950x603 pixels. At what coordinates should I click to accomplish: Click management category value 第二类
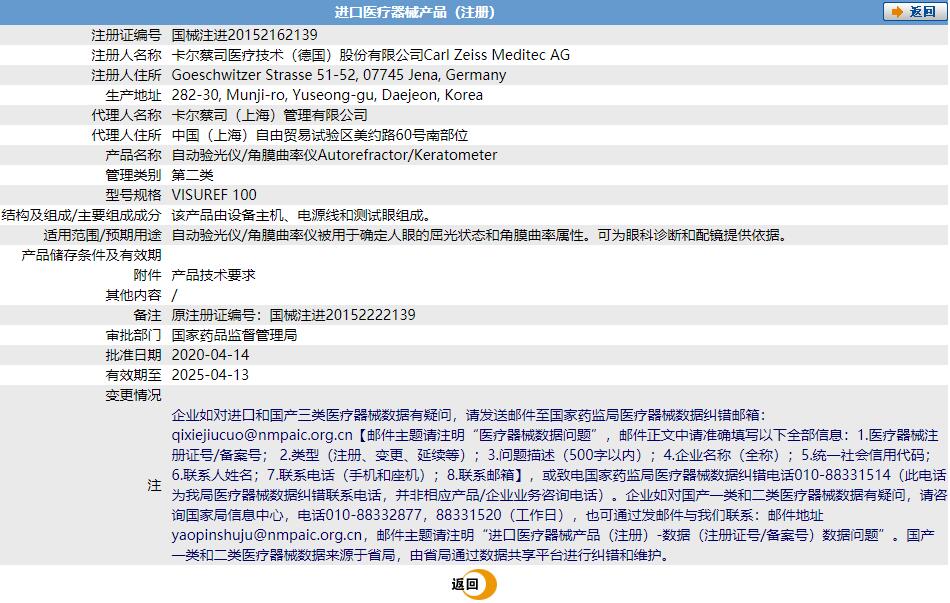(193, 175)
